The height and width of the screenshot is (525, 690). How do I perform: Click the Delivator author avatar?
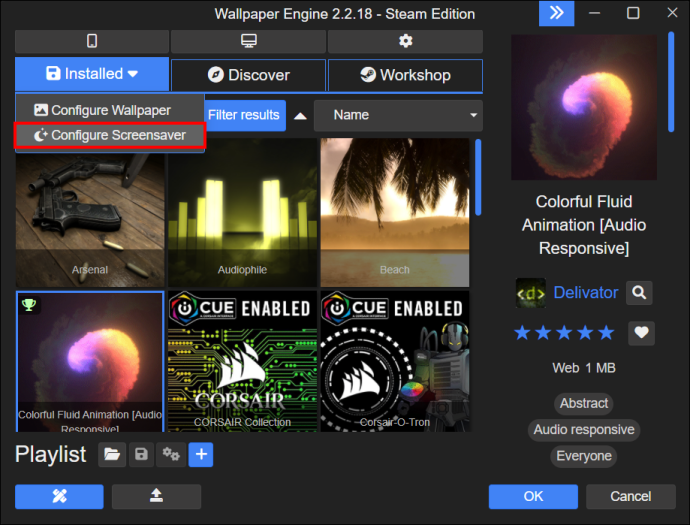(531, 293)
